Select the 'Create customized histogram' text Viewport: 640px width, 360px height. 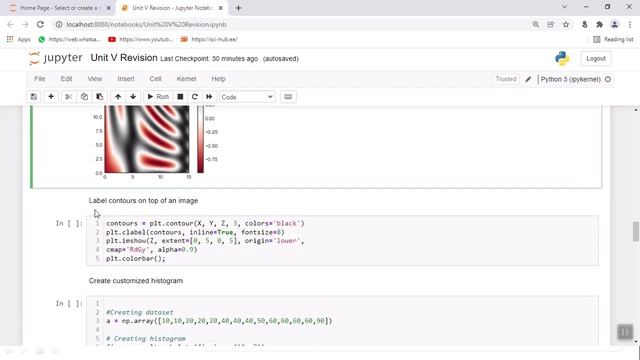click(x=136, y=280)
